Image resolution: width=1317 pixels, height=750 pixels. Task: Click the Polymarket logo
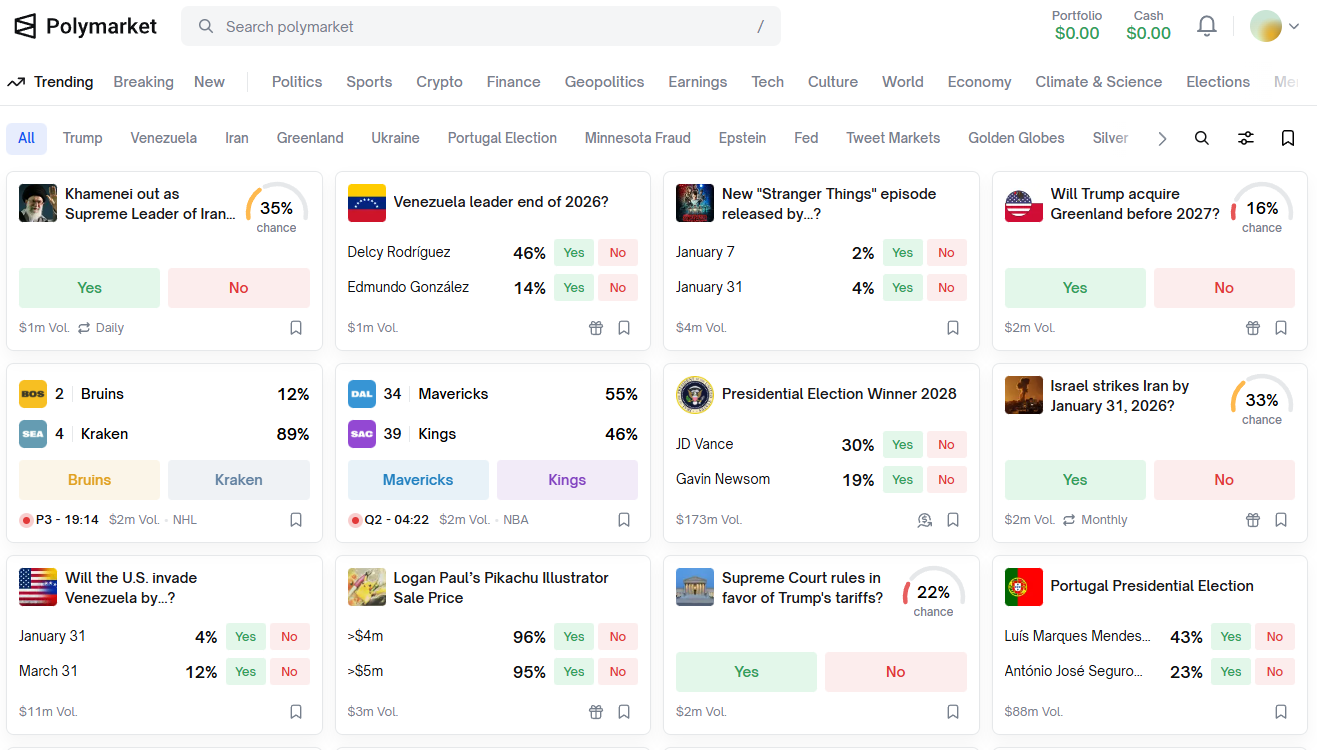[86, 26]
